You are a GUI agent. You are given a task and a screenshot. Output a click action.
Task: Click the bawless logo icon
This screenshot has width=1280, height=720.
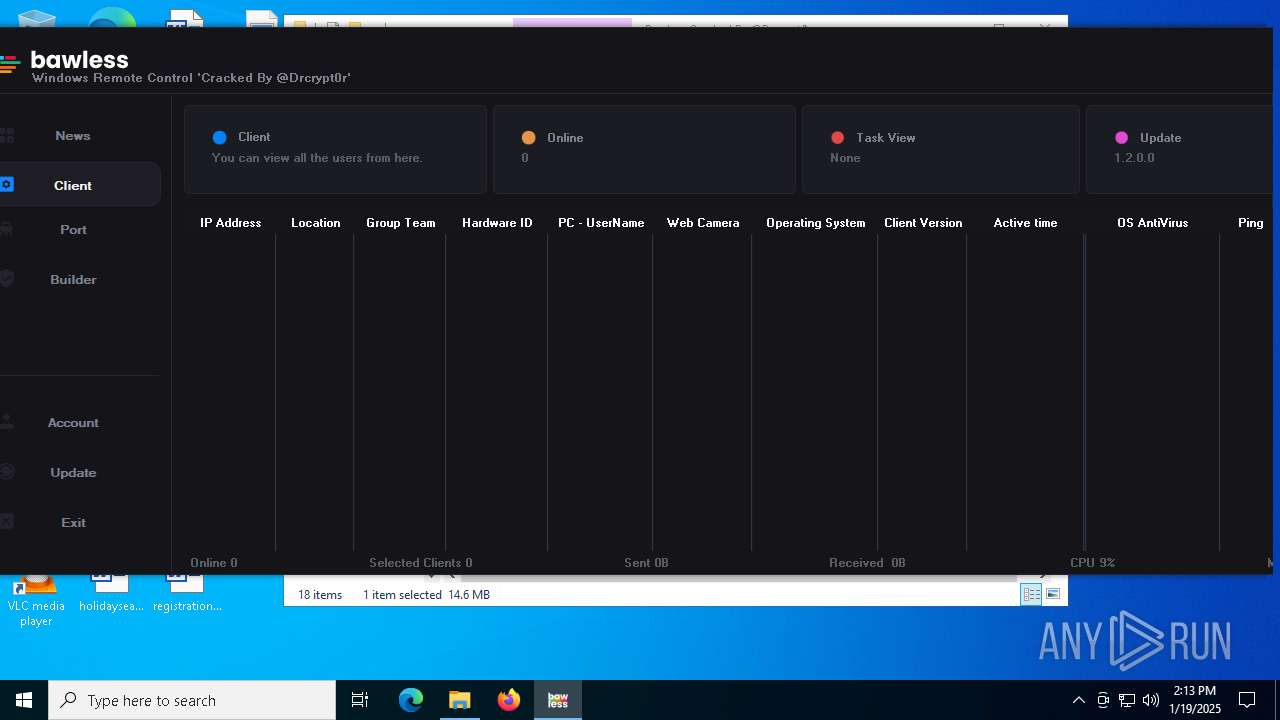[x=9, y=64]
